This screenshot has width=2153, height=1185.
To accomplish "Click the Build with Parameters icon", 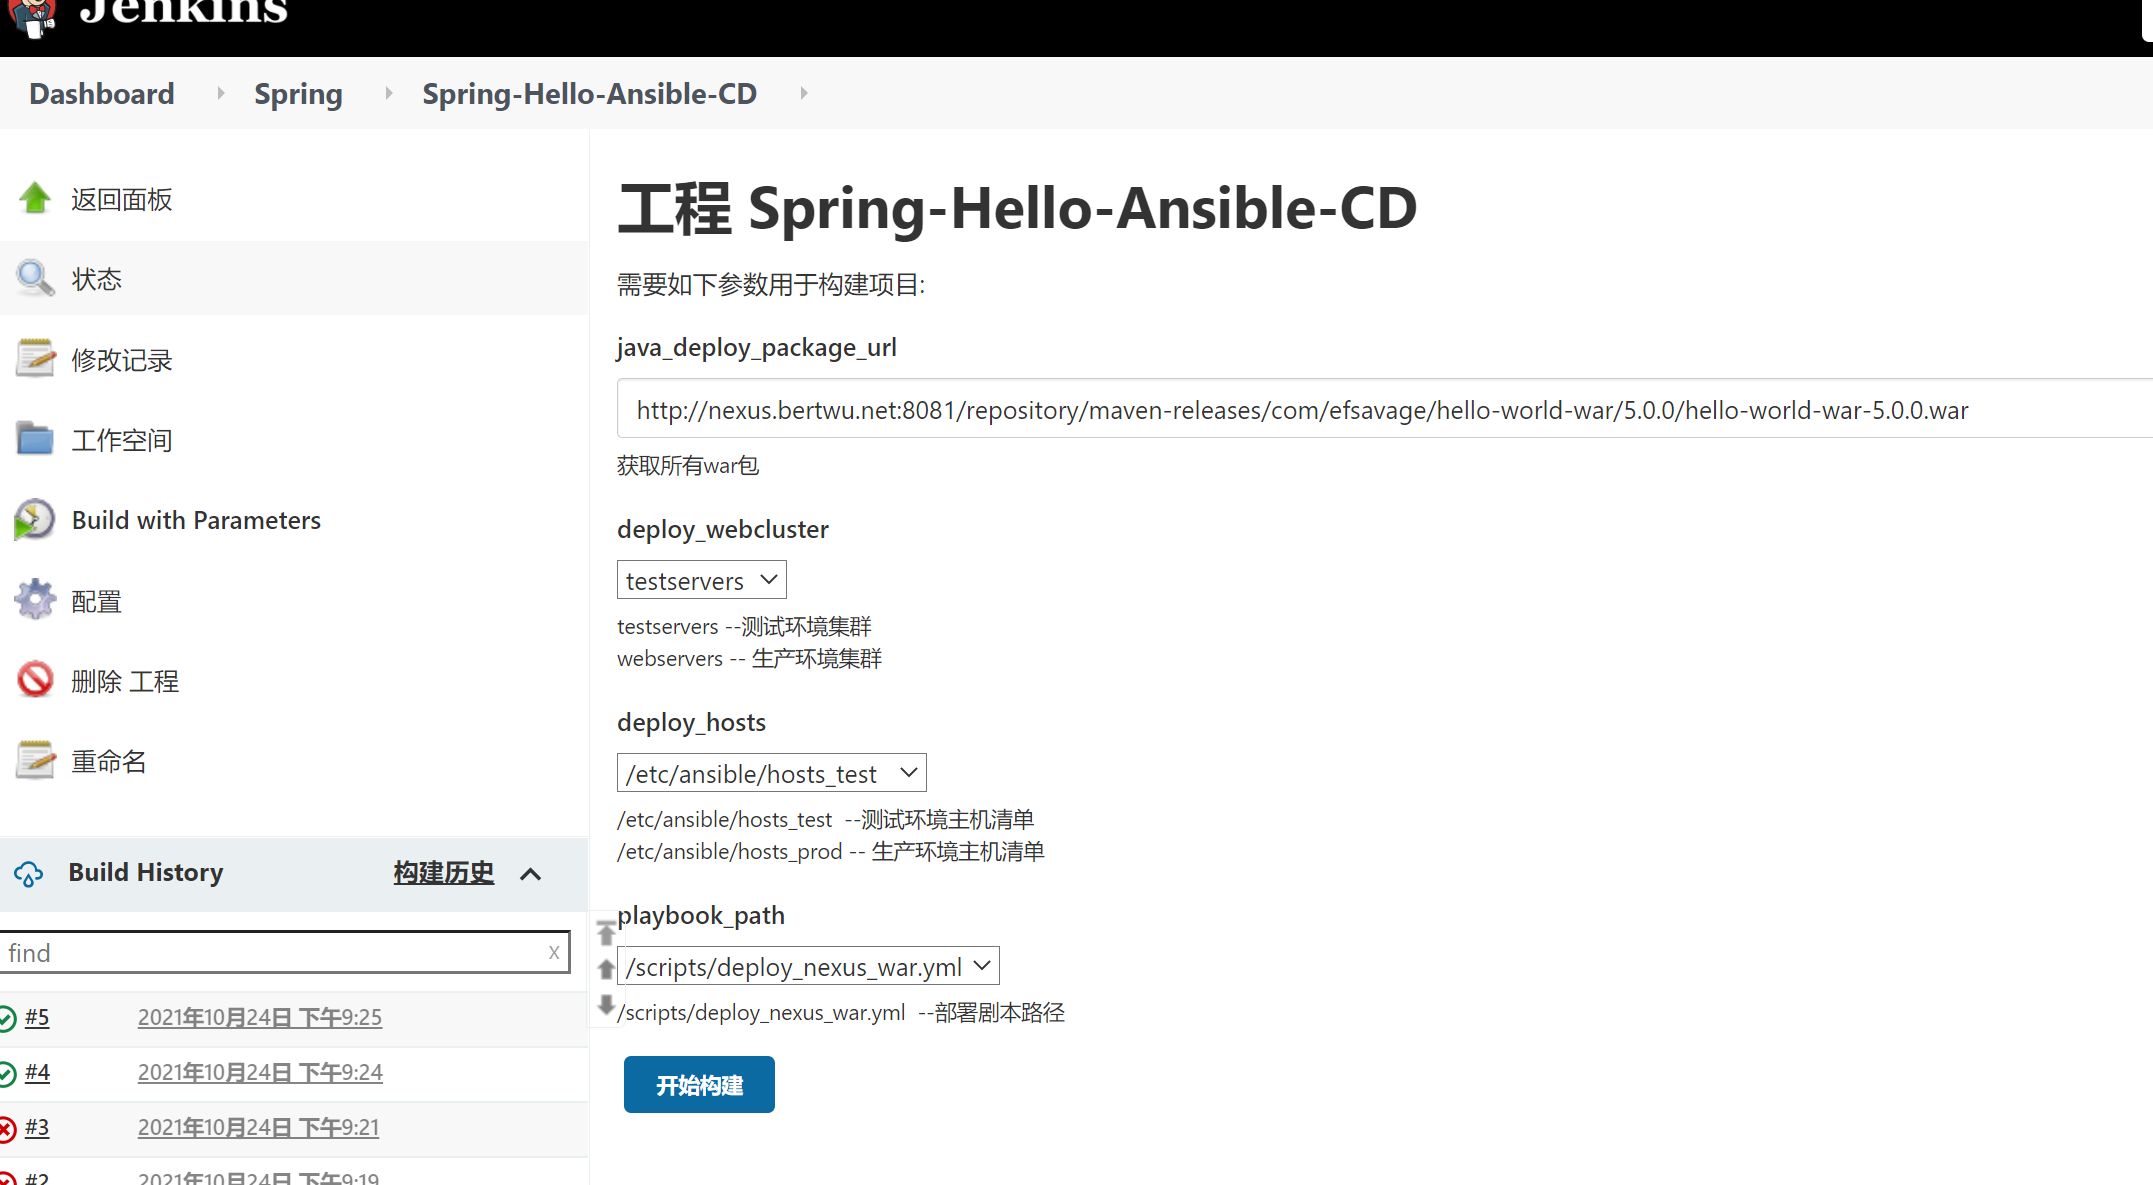I will point(35,519).
